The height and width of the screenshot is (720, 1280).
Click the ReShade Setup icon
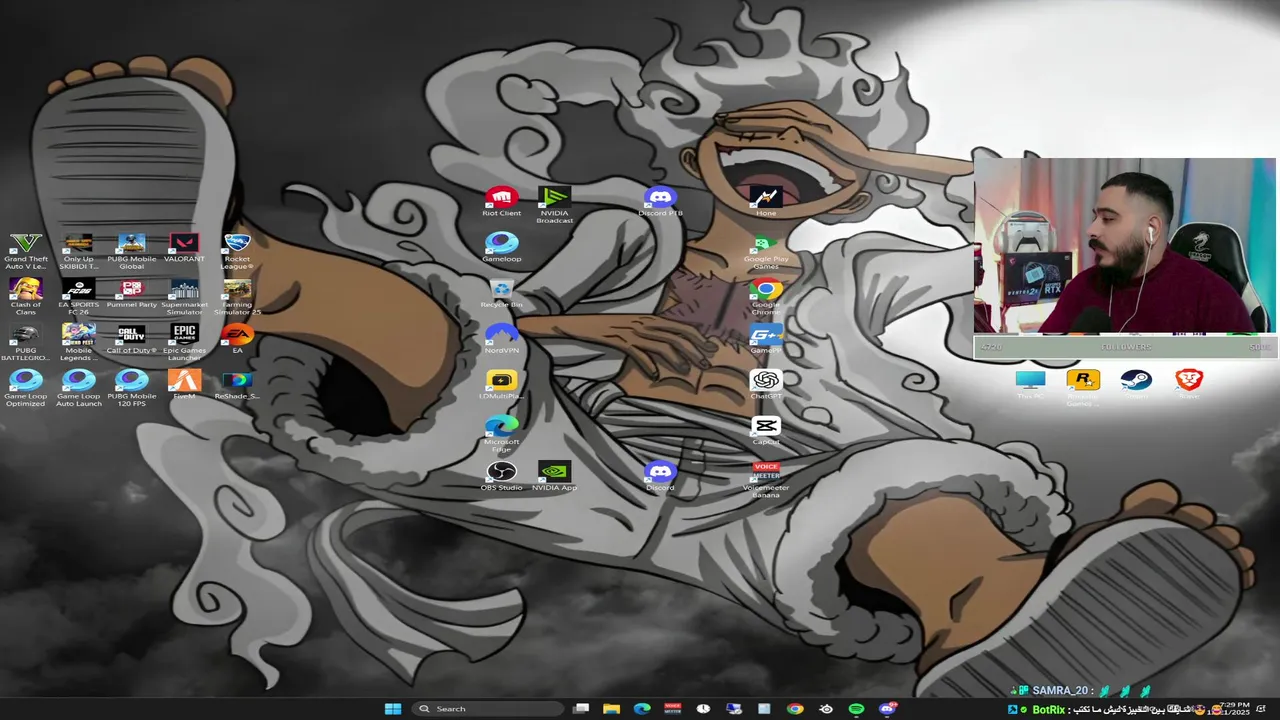pyautogui.click(x=237, y=385)
